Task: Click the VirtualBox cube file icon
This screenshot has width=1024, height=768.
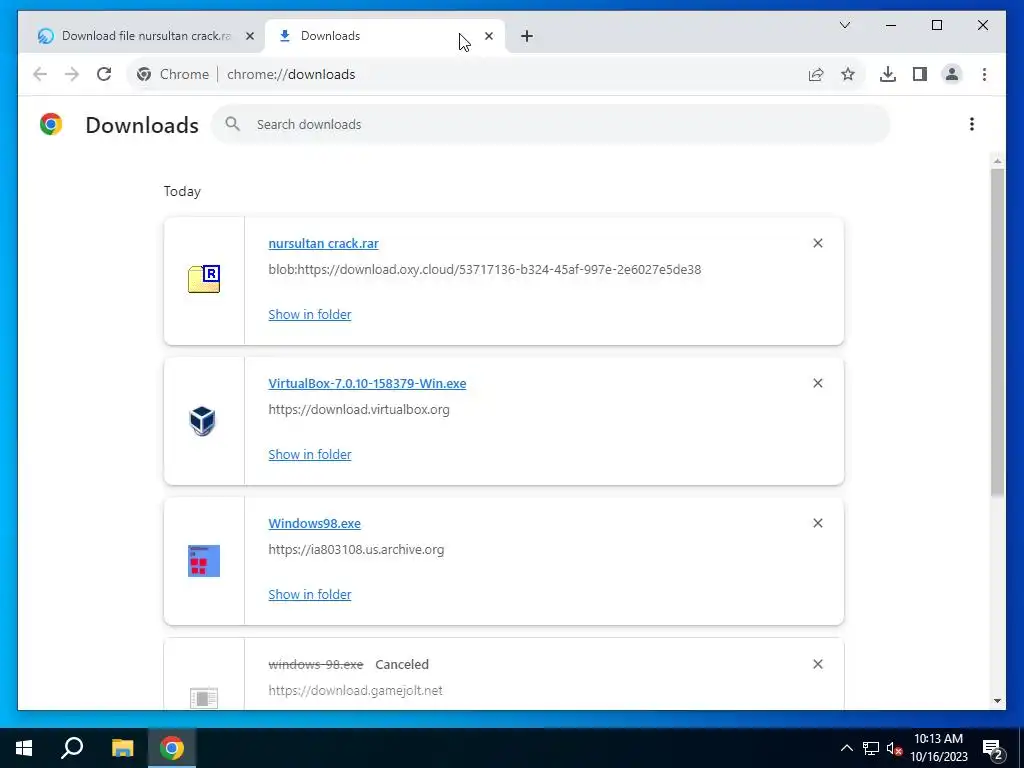Action: point(202,421)
